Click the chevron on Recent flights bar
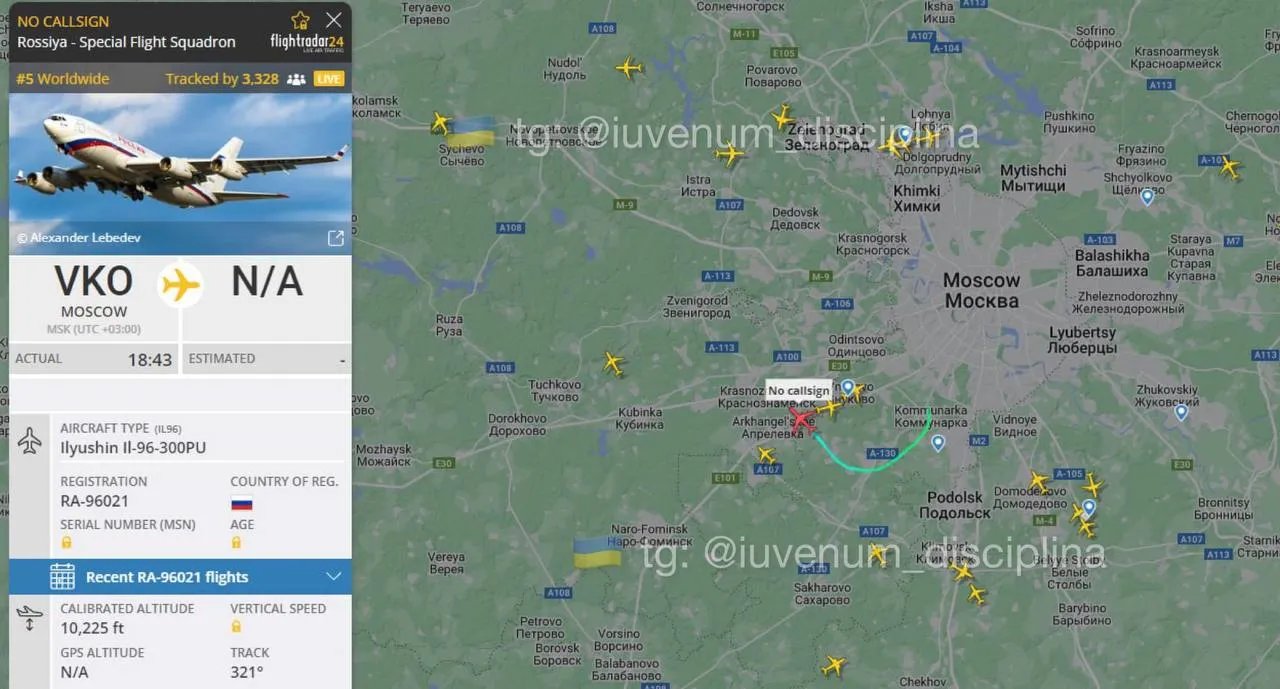This screenshot has width=1280, height=689. tap(334, 576)
